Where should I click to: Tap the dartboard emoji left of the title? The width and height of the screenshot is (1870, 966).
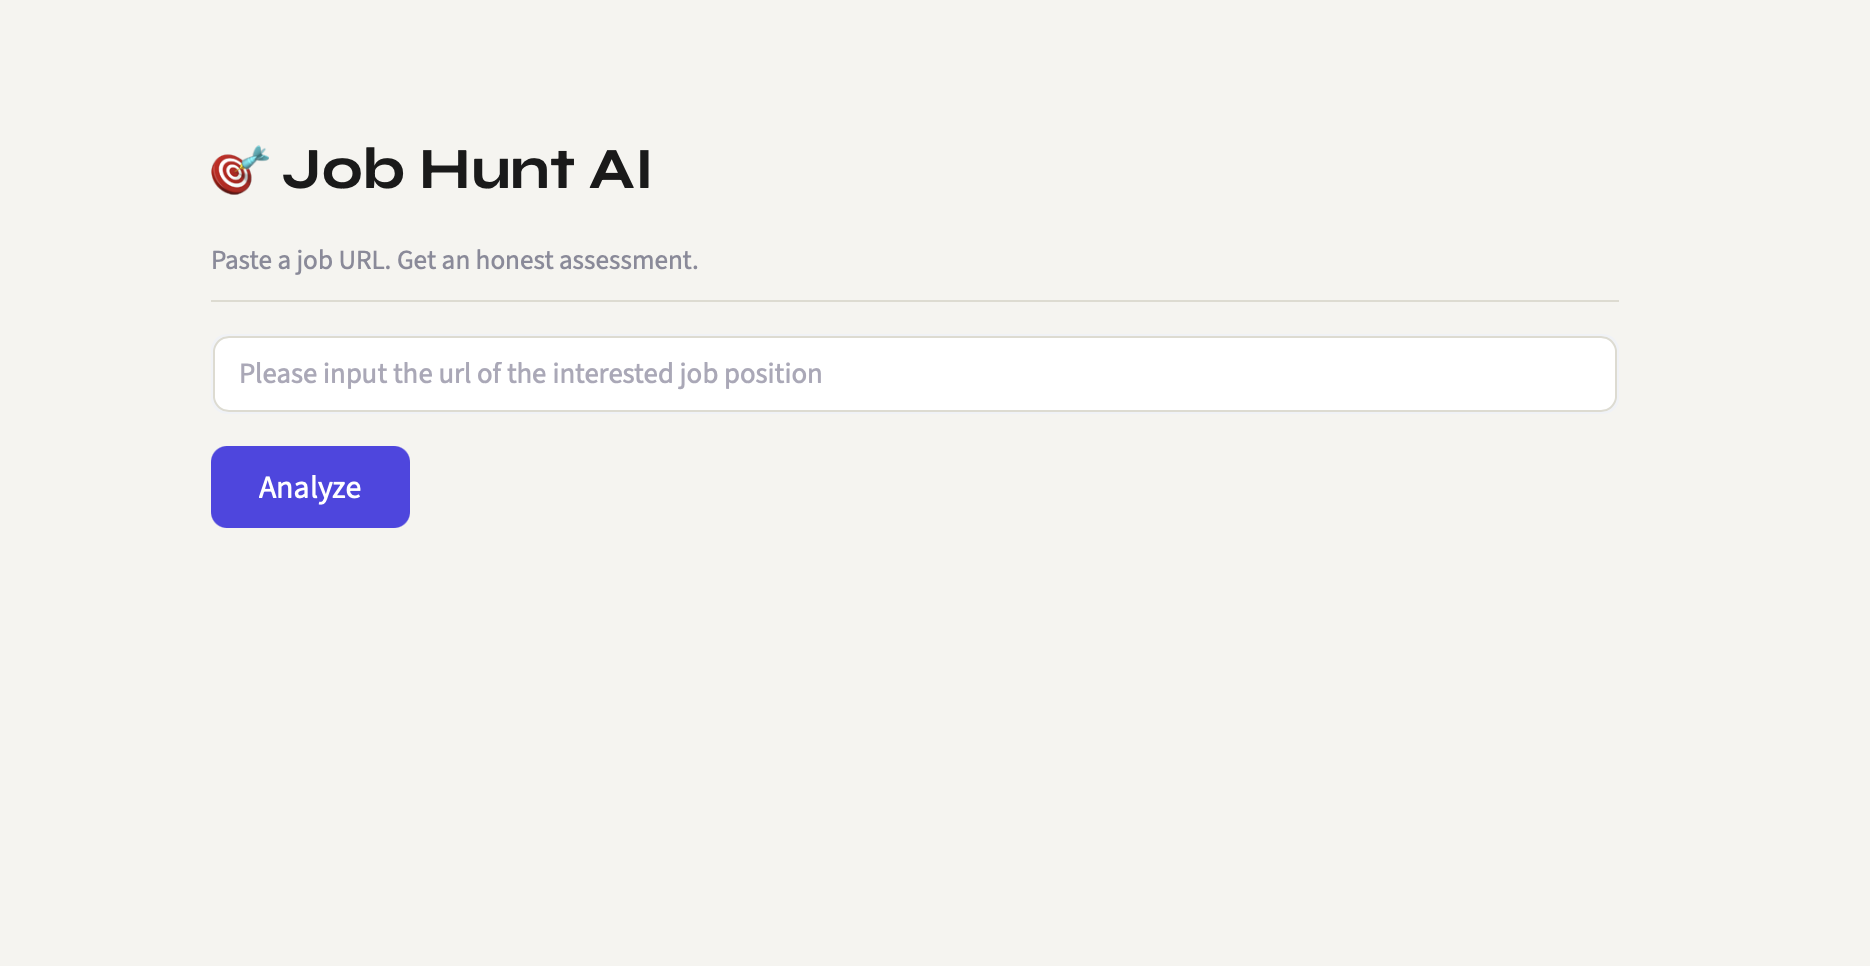239,170
